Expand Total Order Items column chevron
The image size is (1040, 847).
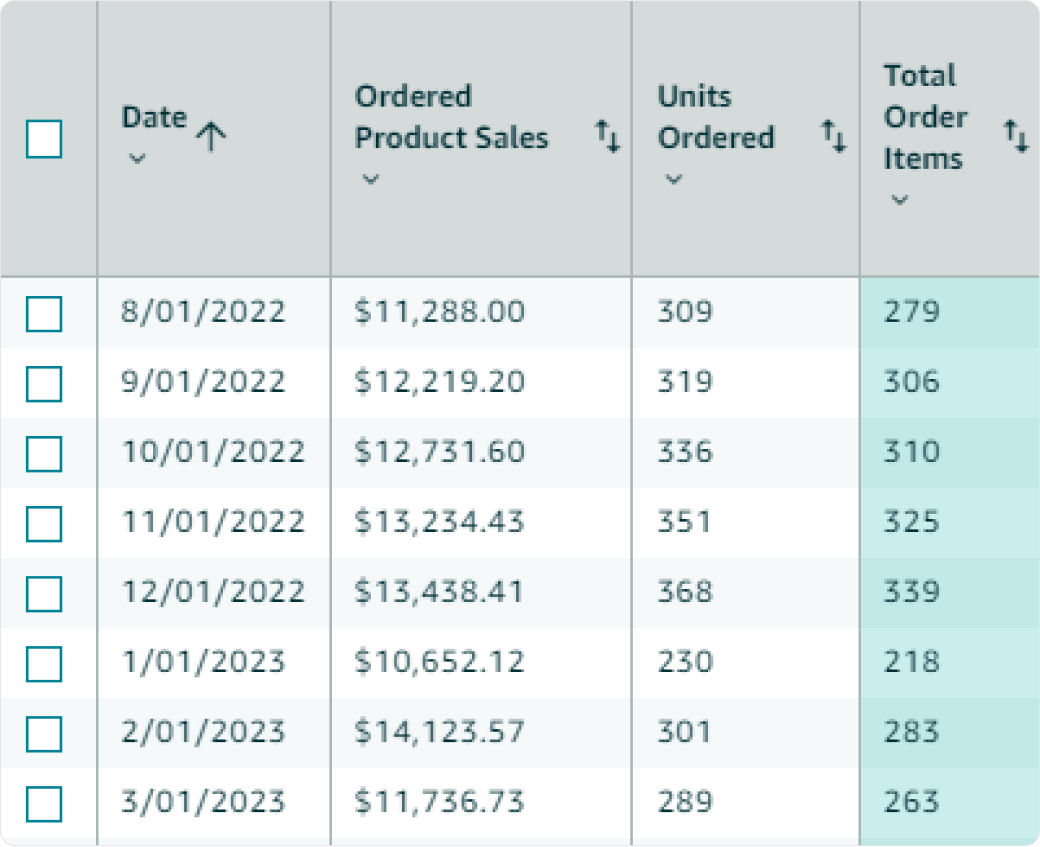click(899, 200)
